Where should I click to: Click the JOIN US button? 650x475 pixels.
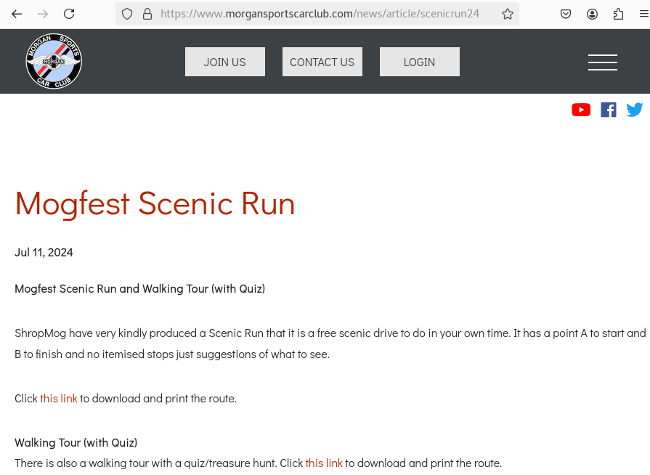[225, 61]
